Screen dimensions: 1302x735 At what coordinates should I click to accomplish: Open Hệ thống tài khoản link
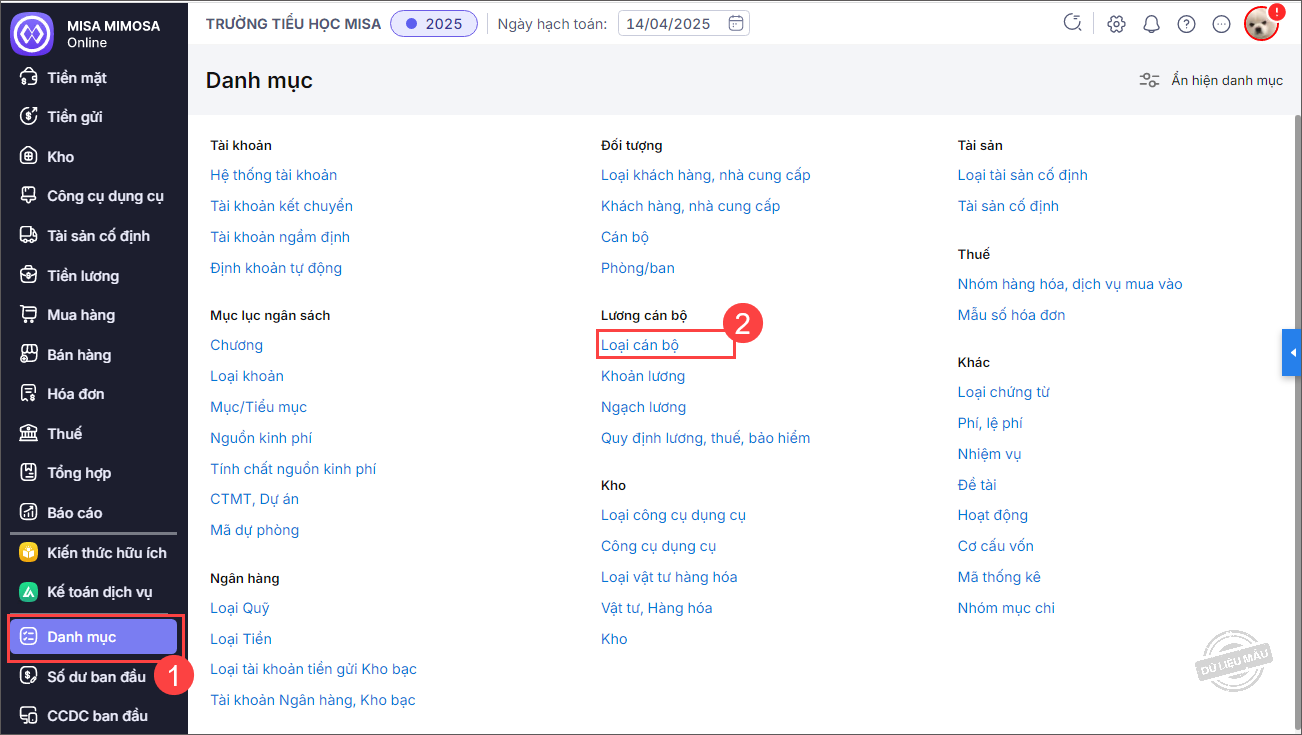click(x=273, y=175)
